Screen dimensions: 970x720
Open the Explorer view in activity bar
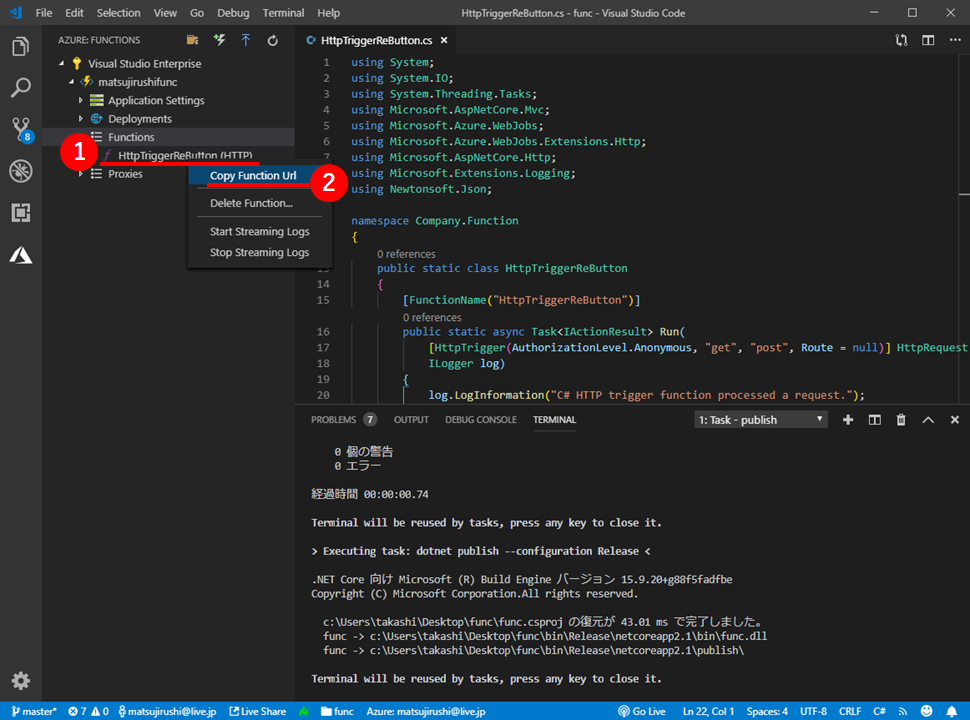coord(20,46)
